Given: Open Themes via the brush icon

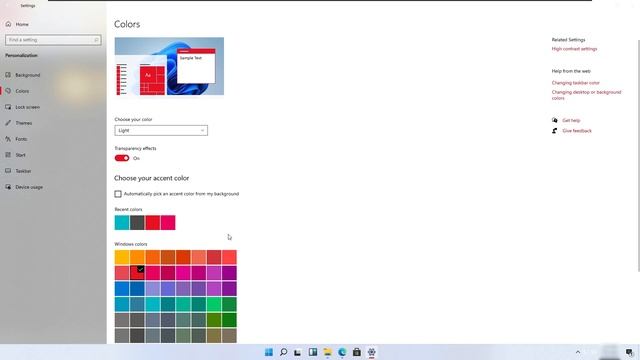Looking at the screenshot, I should pos(8,123).
